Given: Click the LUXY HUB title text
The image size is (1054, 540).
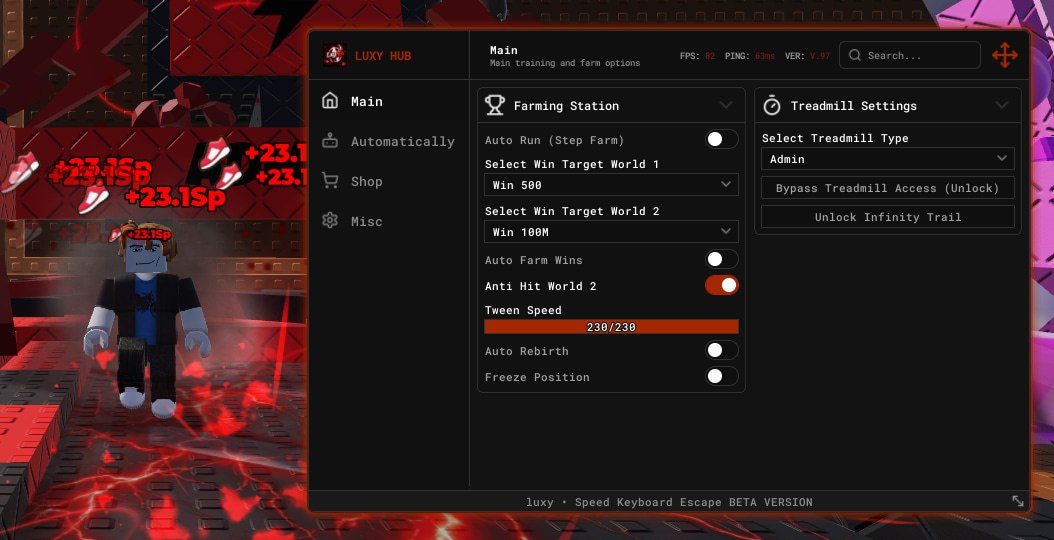Looking at the screenshot, I should point(382,56).
